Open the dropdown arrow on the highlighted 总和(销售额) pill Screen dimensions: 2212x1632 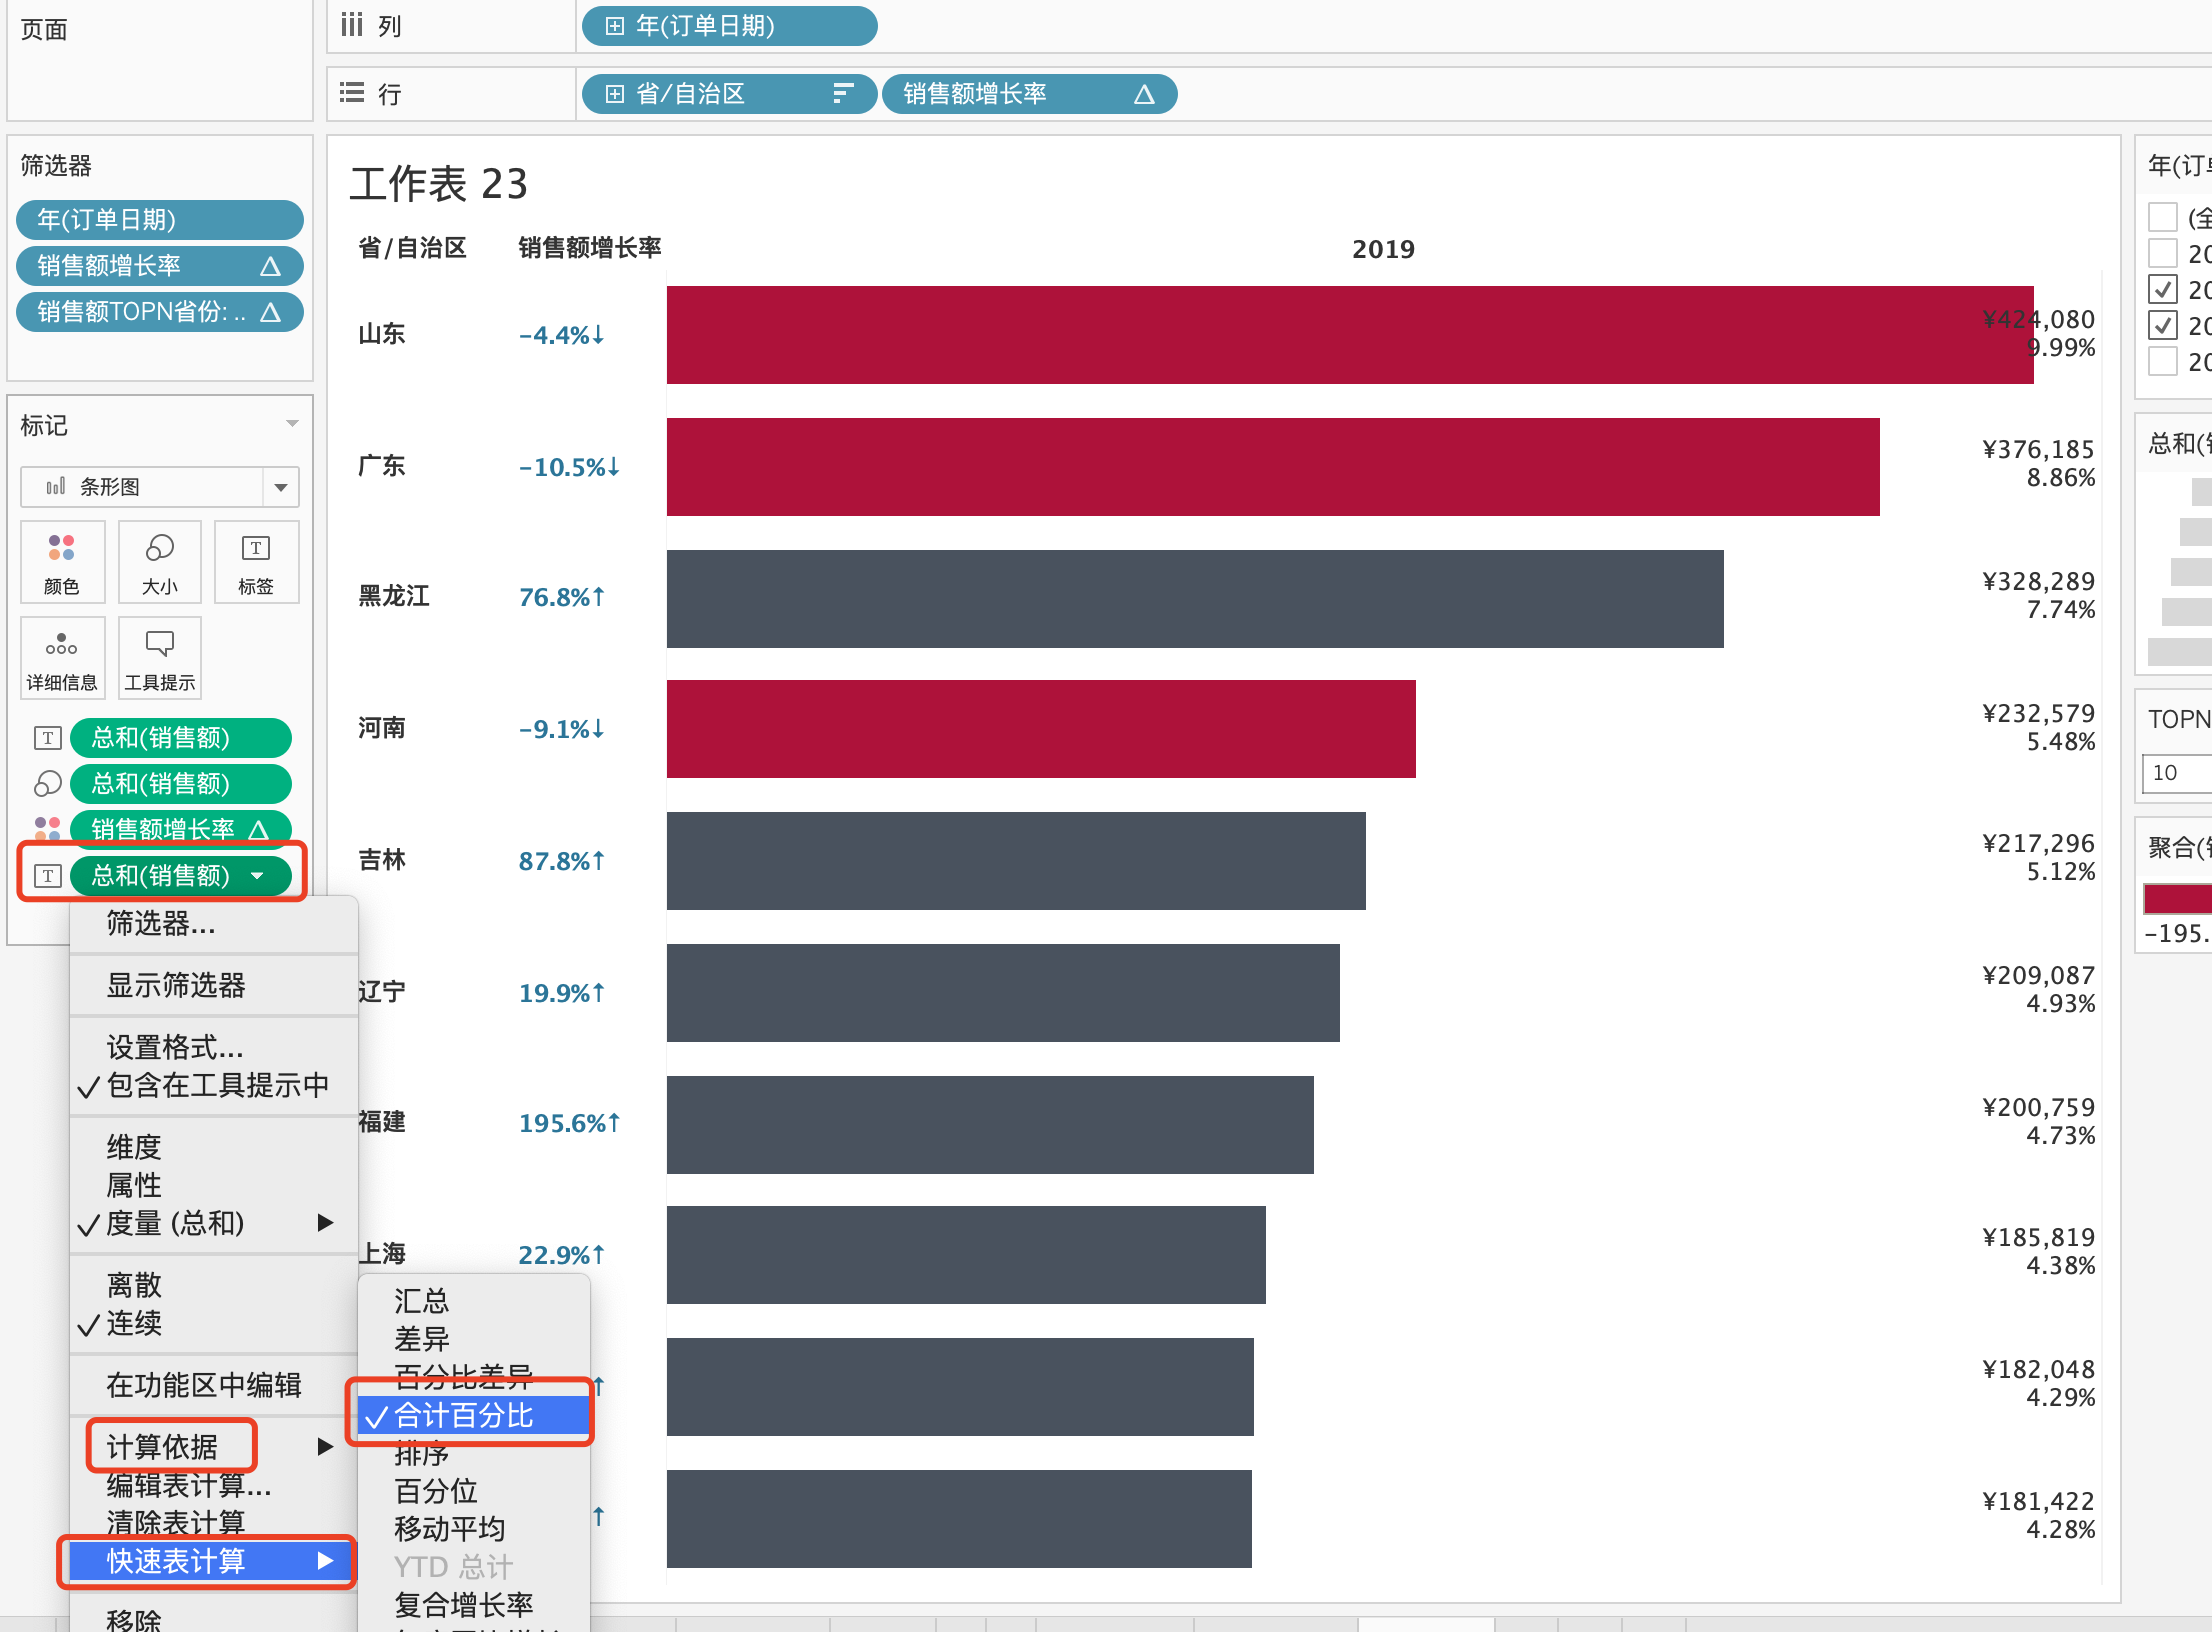258,876
